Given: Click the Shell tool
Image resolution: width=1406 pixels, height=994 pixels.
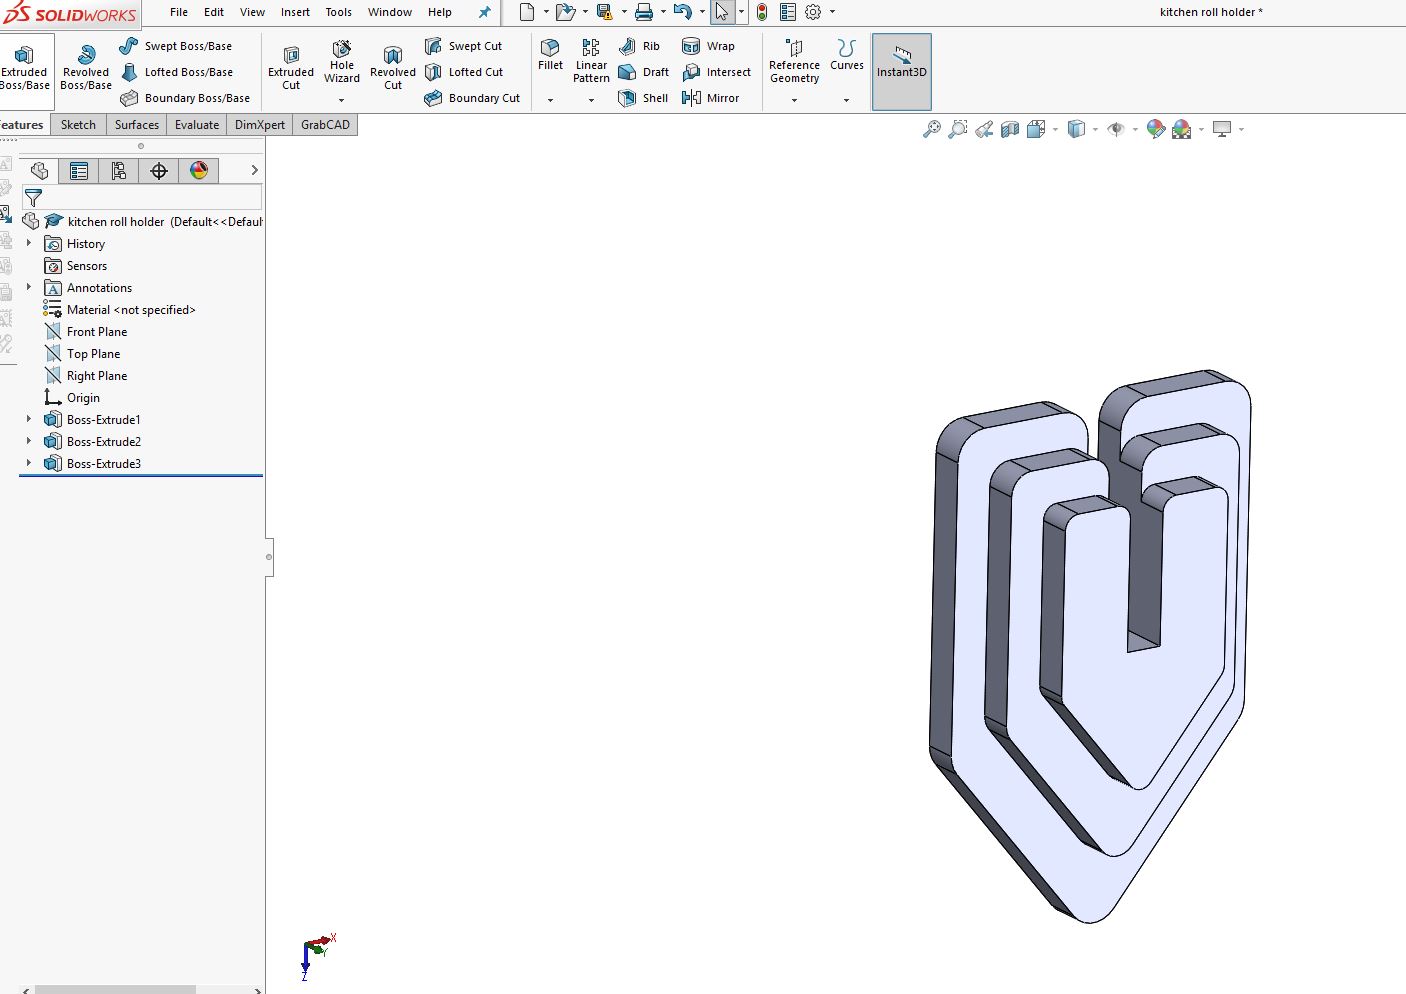Looking at the screenshot, I should tap(643, 98).
